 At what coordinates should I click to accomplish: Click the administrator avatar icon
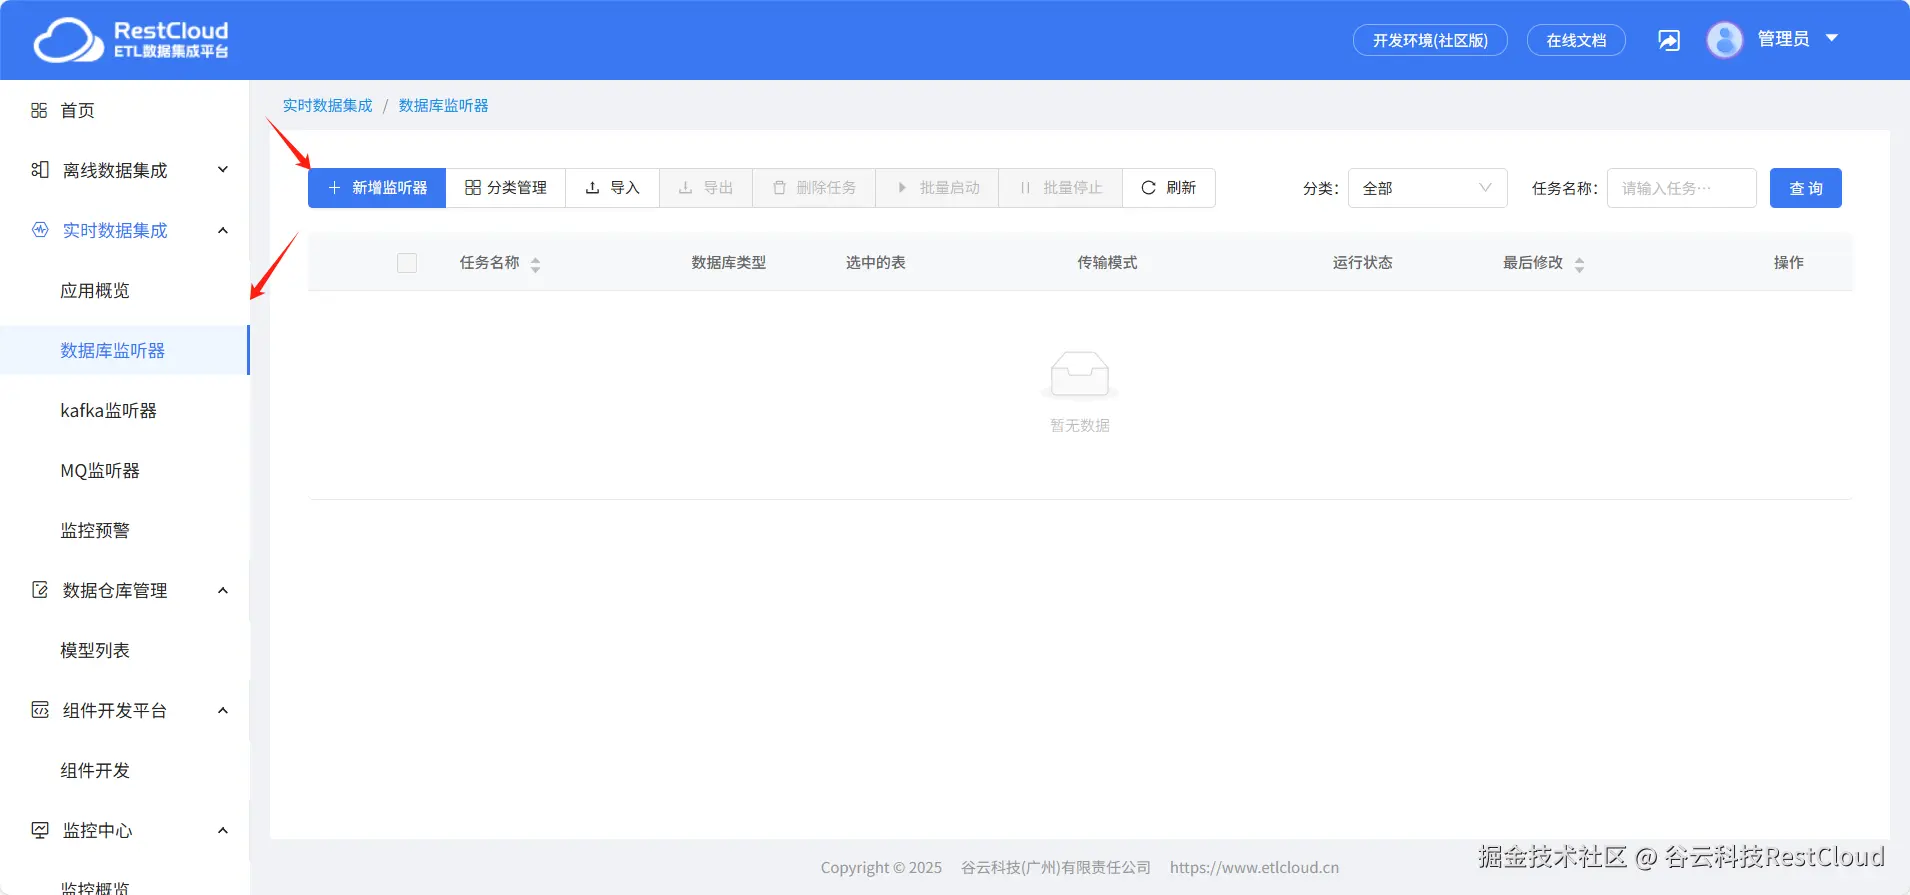[1725, 40]
